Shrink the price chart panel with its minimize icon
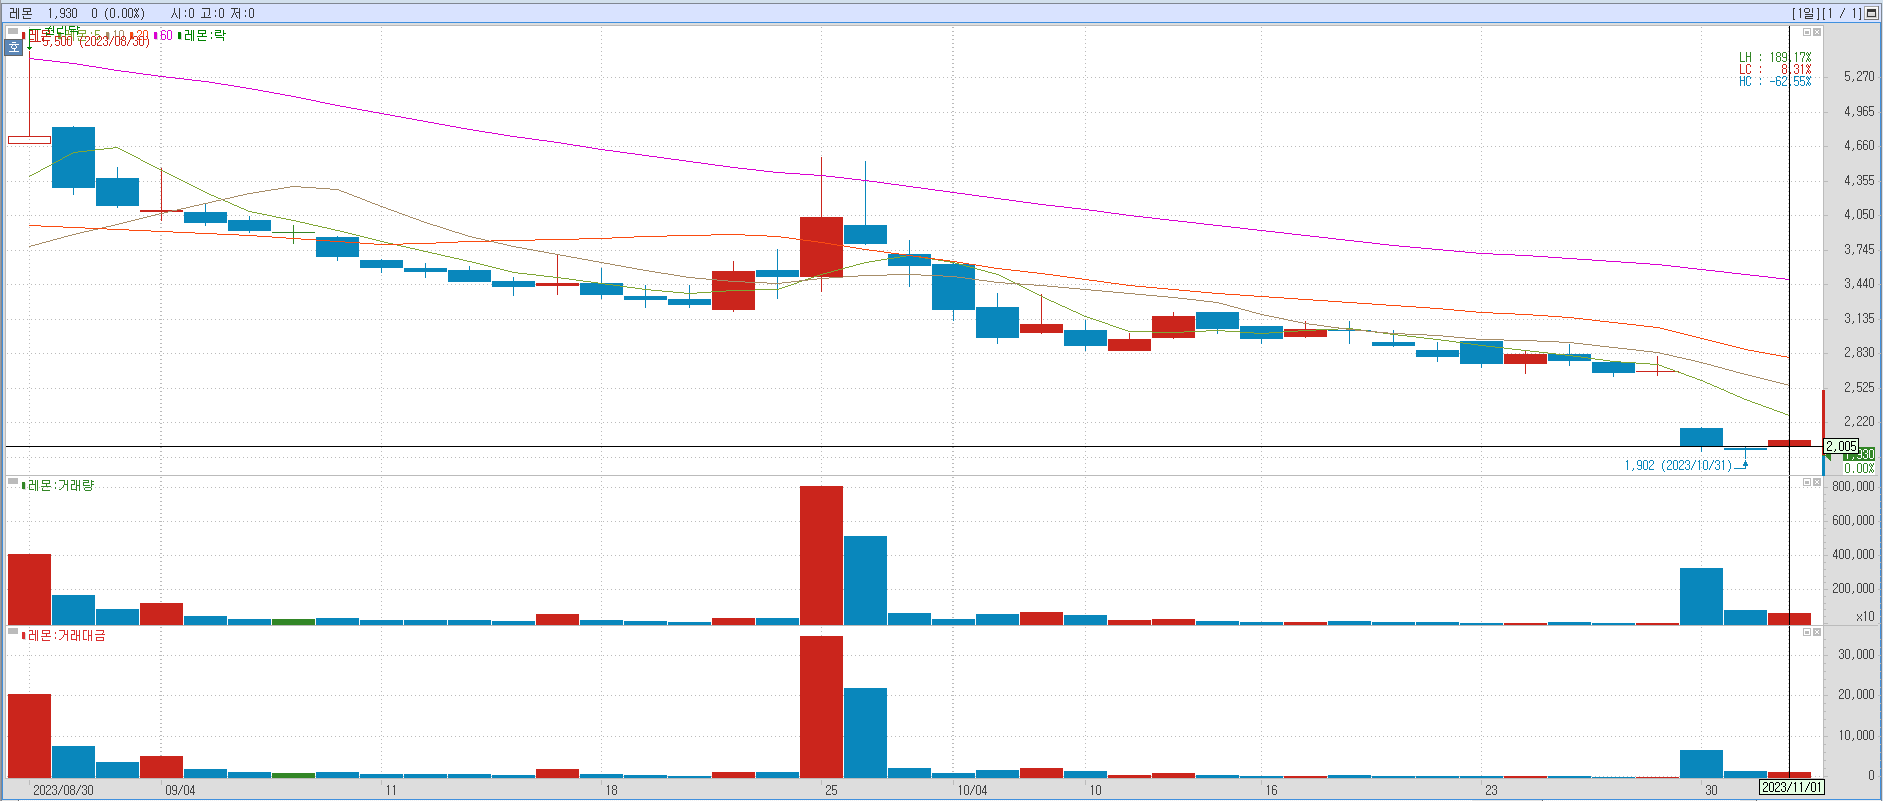 click(x=1807, y=32)
